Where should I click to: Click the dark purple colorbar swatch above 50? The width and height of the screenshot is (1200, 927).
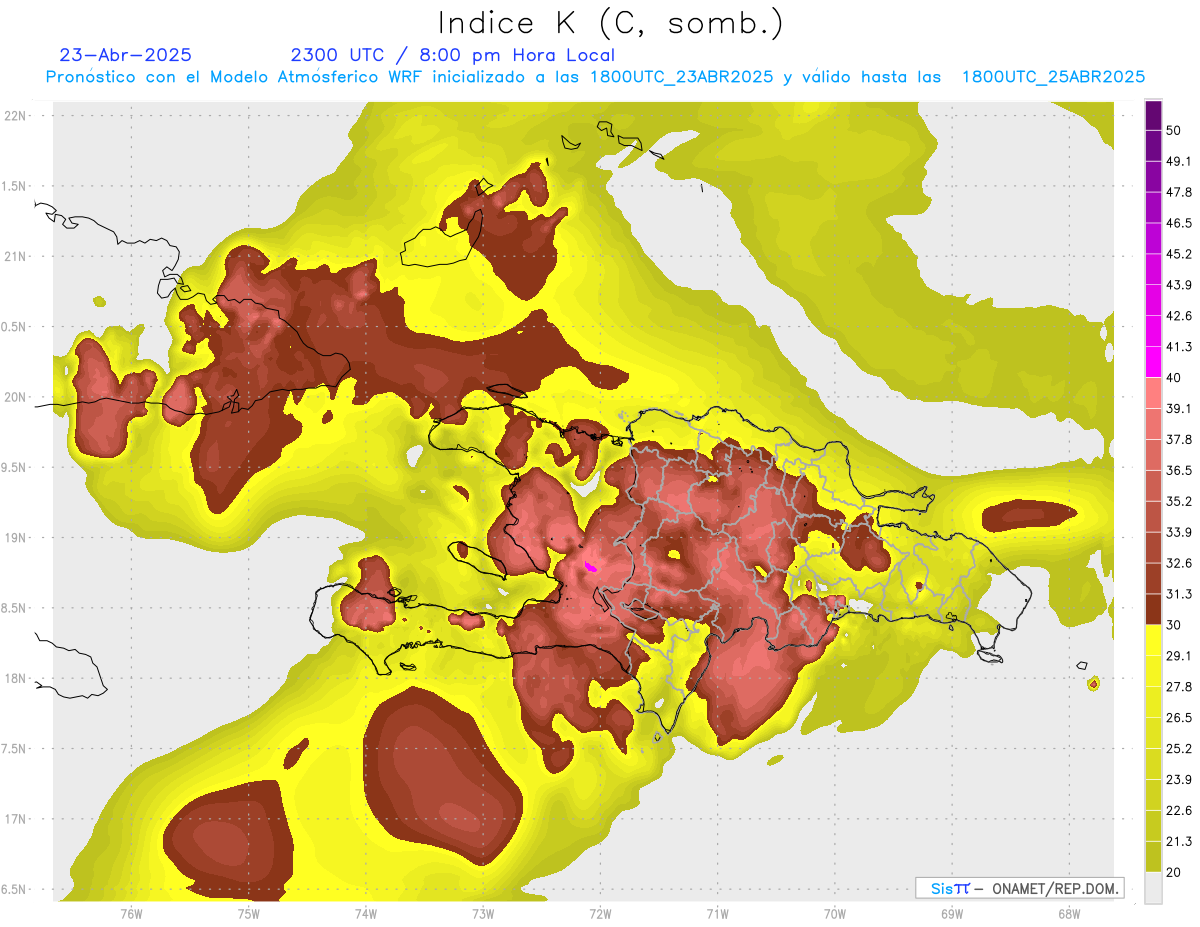click(1153, 115)
